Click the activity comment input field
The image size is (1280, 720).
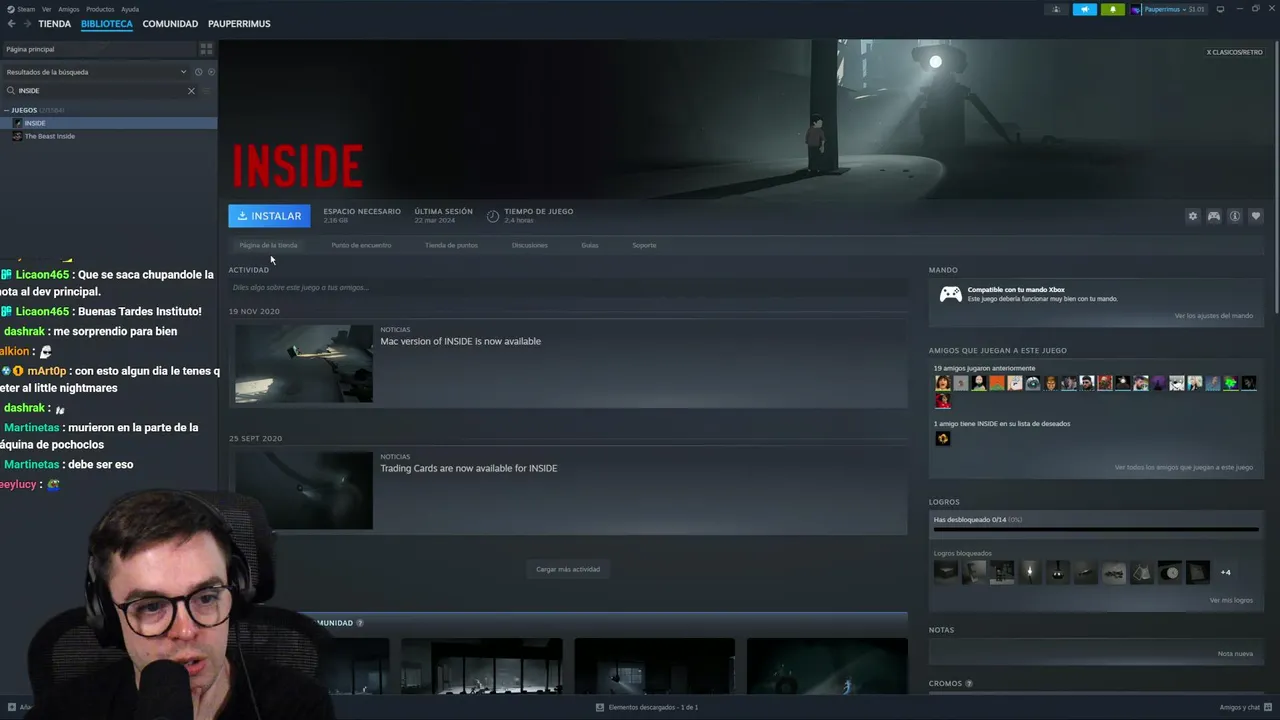568,288
